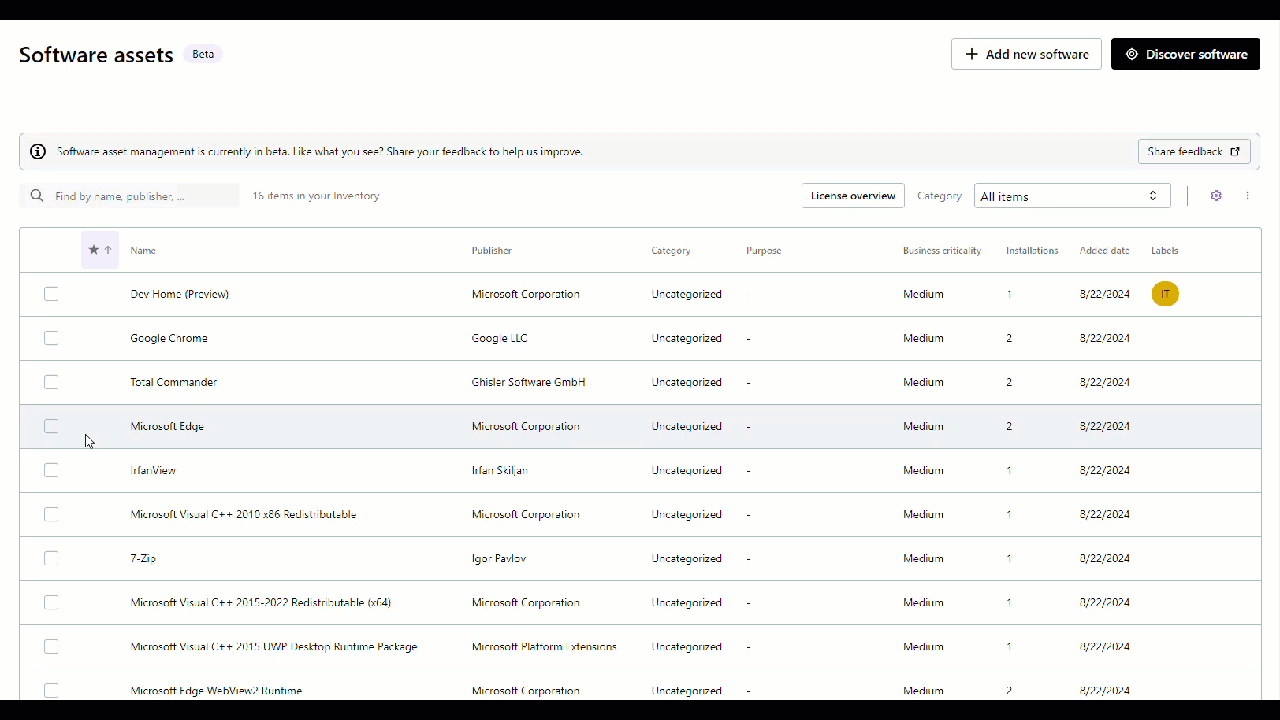Open the 7-Zip entry

143,558
